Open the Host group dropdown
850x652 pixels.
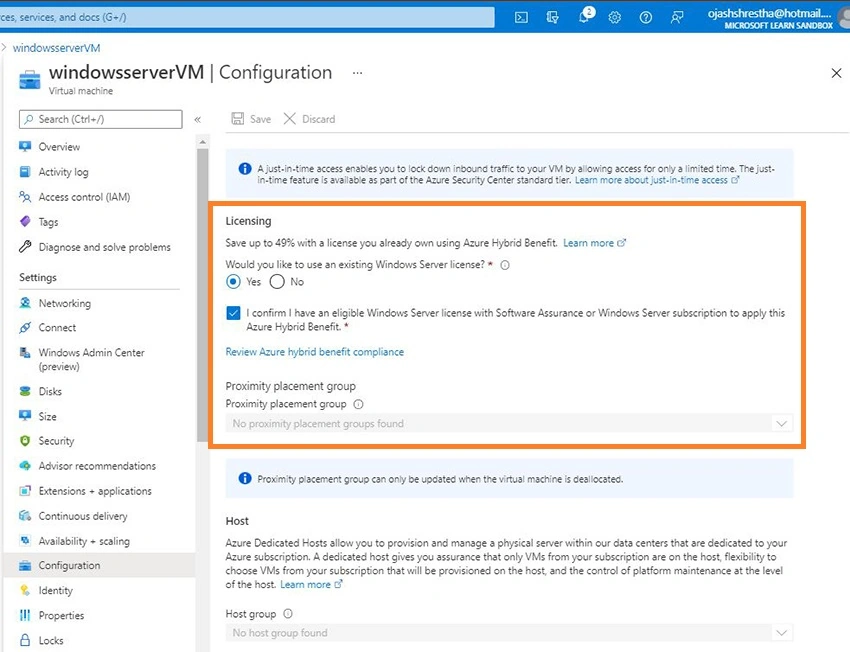[x=509, y=632]
